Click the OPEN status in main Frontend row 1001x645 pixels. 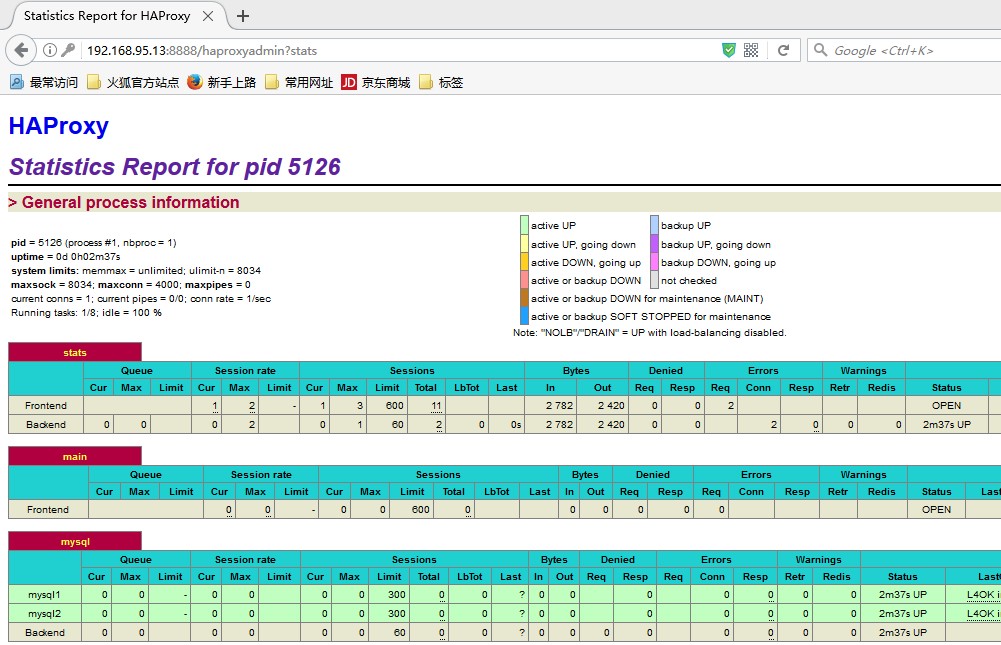click(x=937, y=510)
